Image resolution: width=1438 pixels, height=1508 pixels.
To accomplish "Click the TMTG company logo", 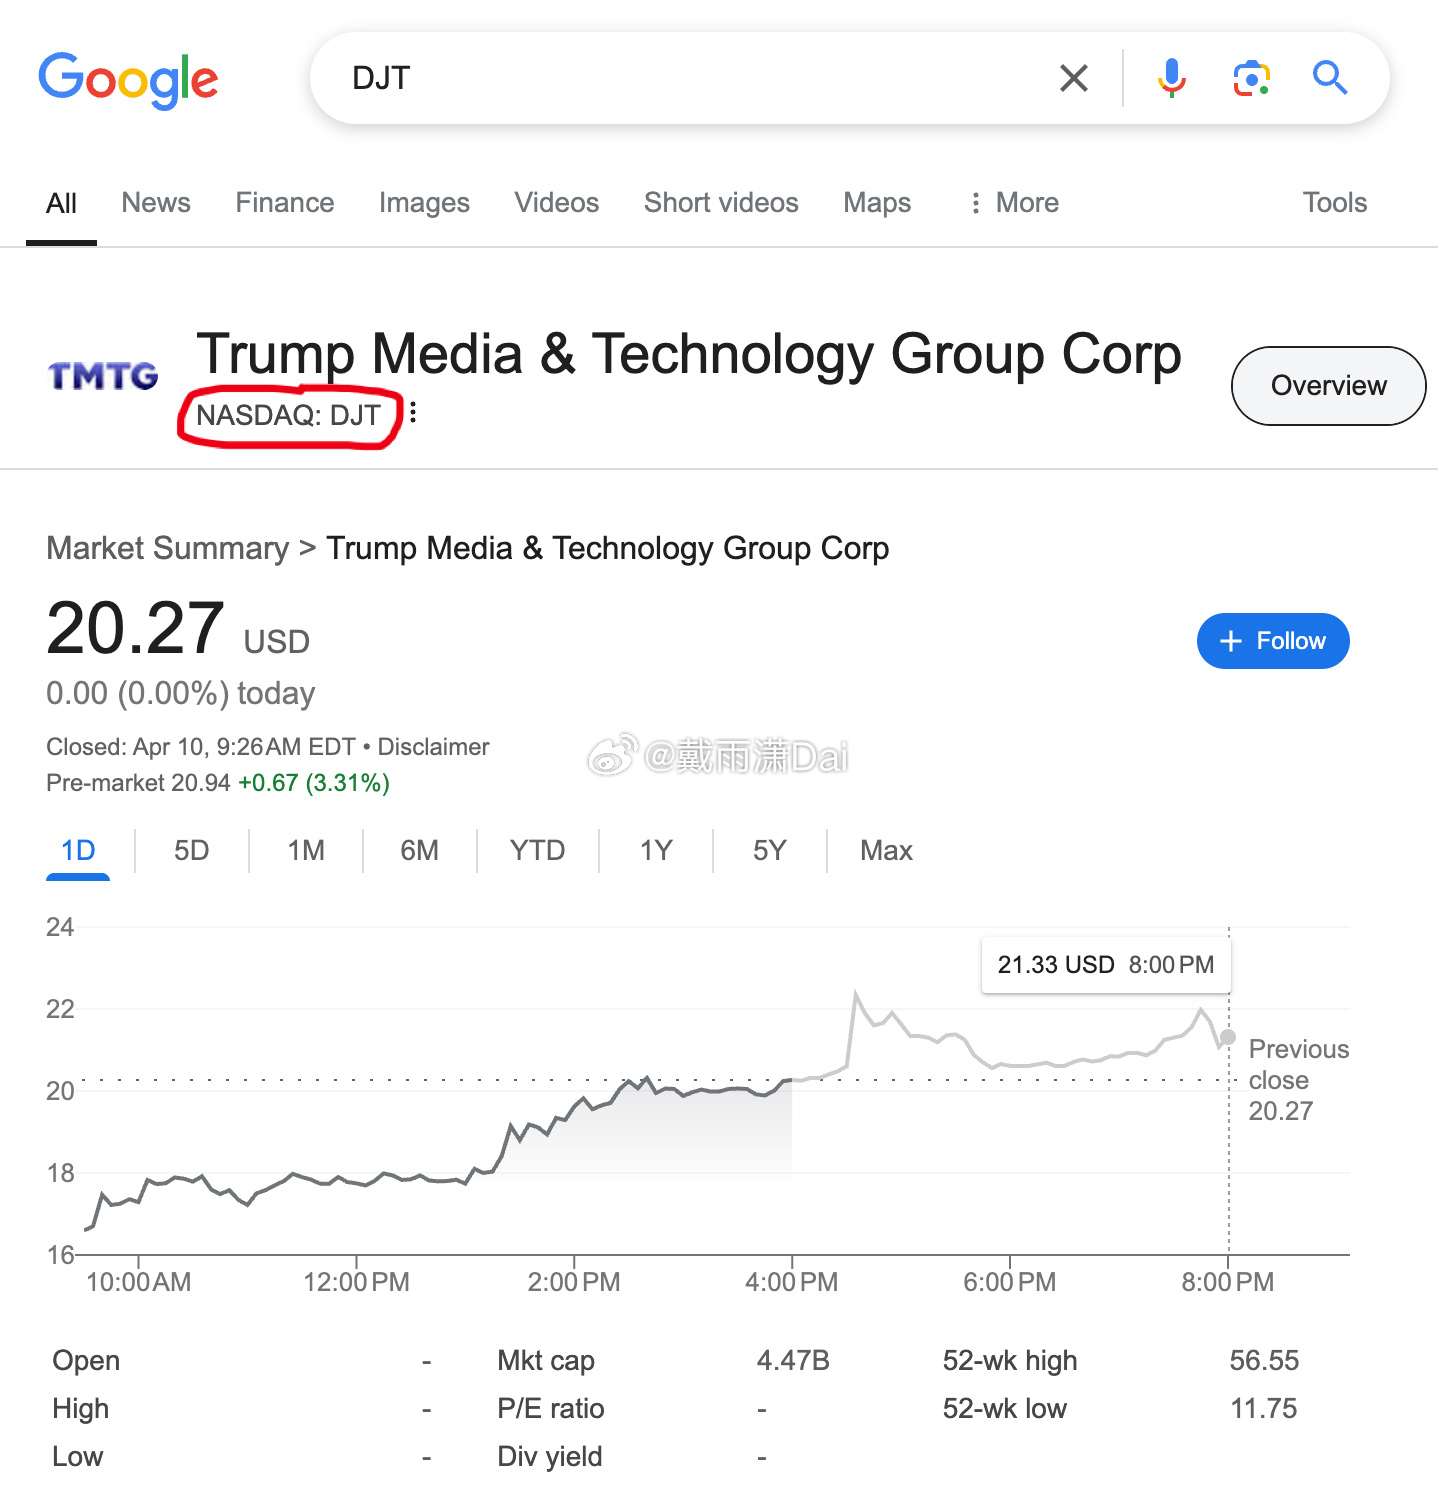I will (x=103, y=376).
